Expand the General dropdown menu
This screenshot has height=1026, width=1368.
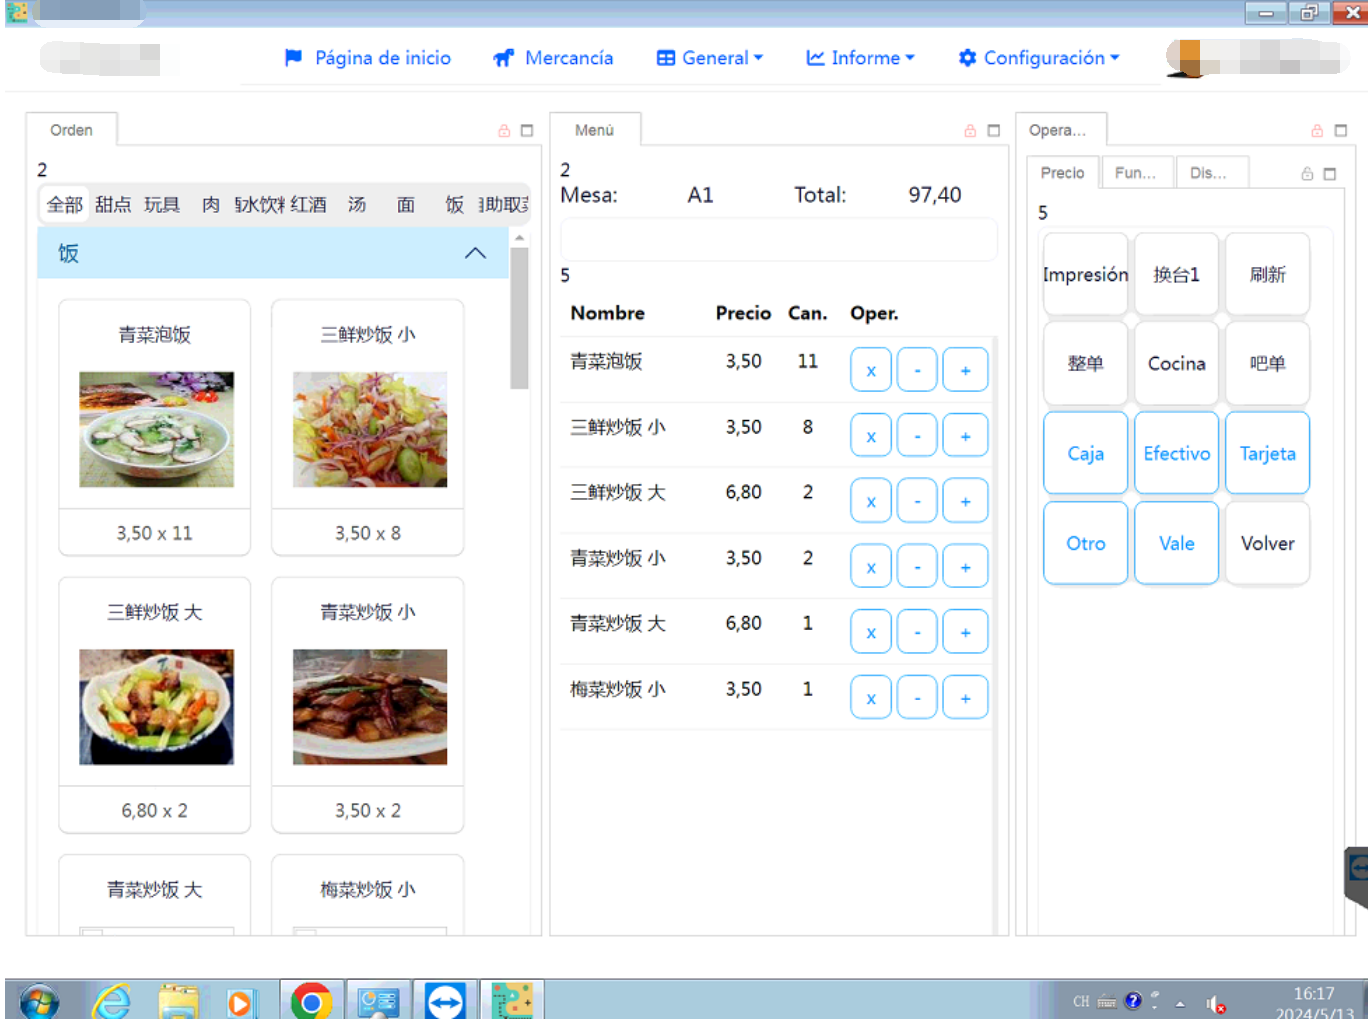click(x=709, y=58)
